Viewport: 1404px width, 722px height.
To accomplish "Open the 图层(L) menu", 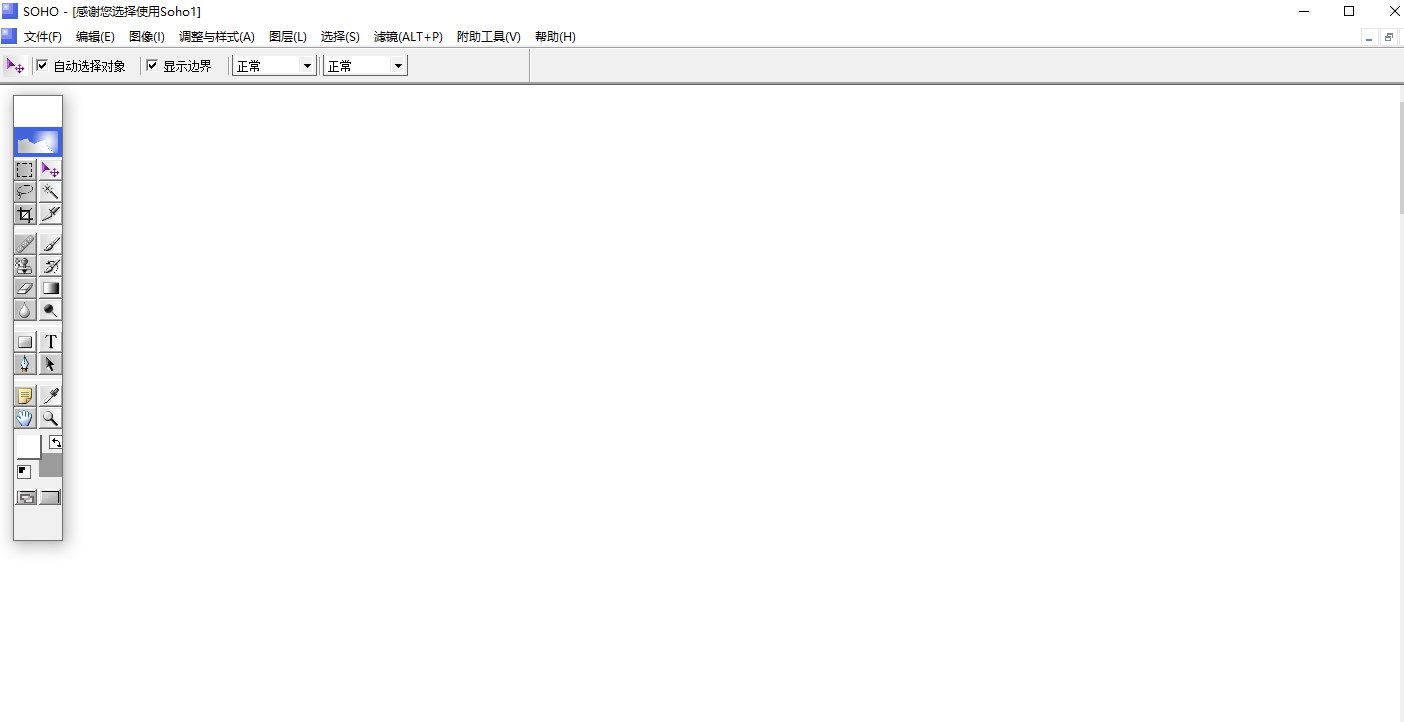I will (x=288, y=37).
